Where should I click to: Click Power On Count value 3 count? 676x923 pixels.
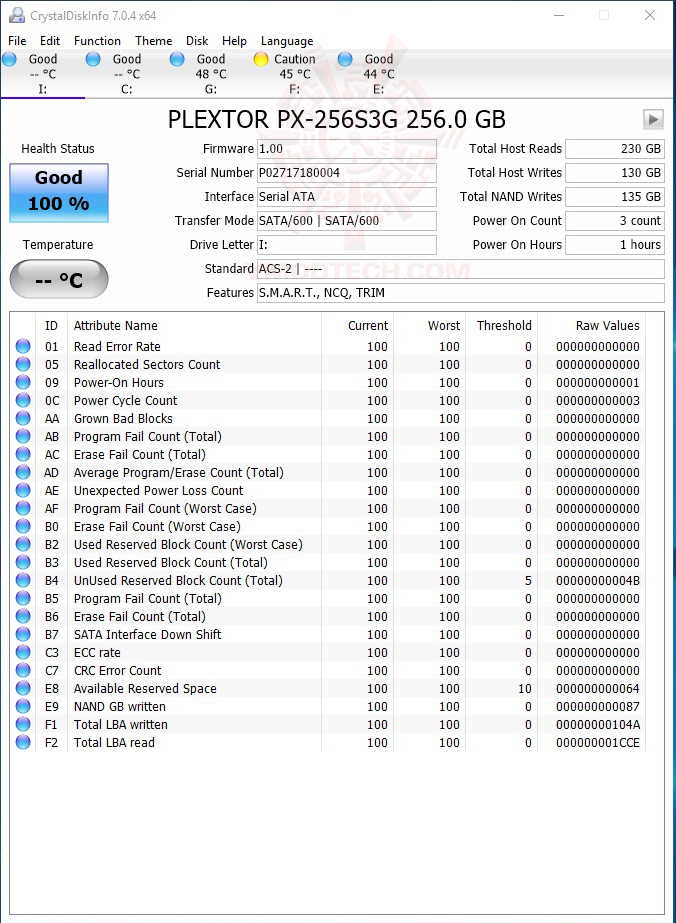(x=615, y=221)
